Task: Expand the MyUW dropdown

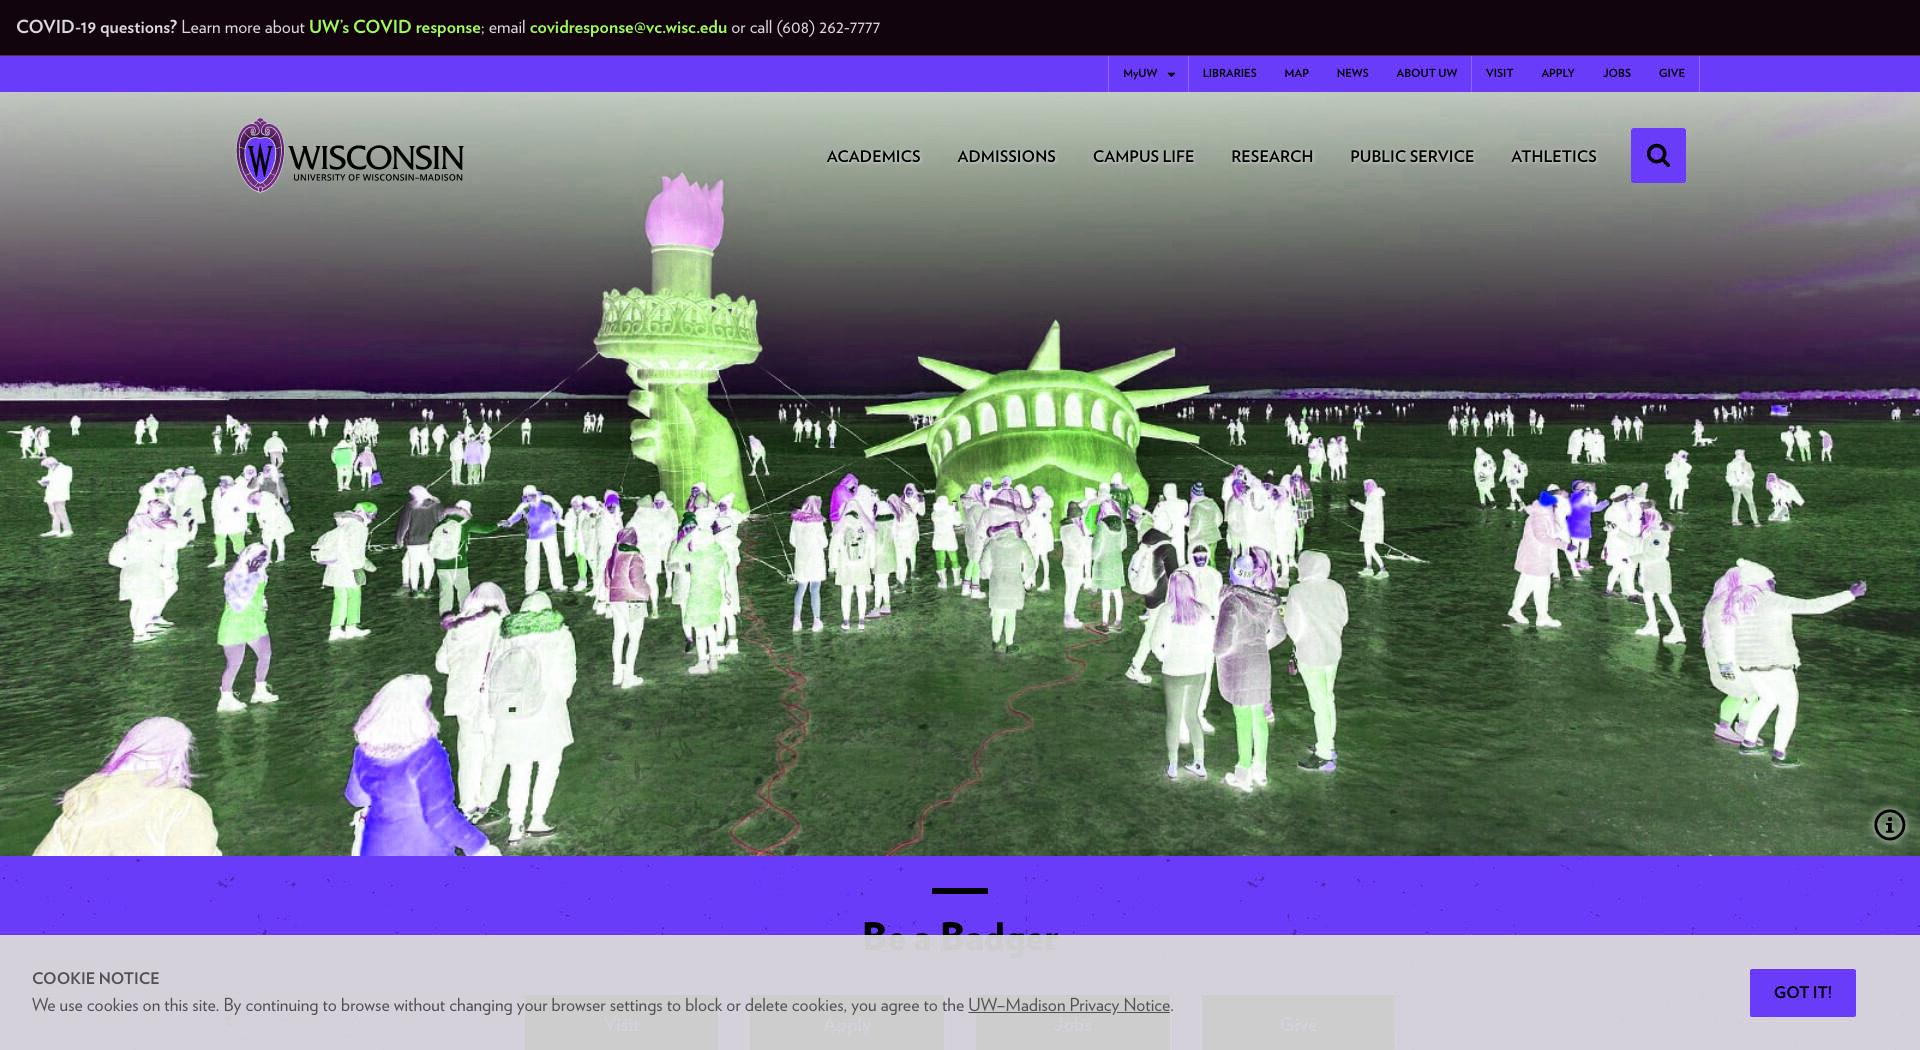Action: (1148, 73)
